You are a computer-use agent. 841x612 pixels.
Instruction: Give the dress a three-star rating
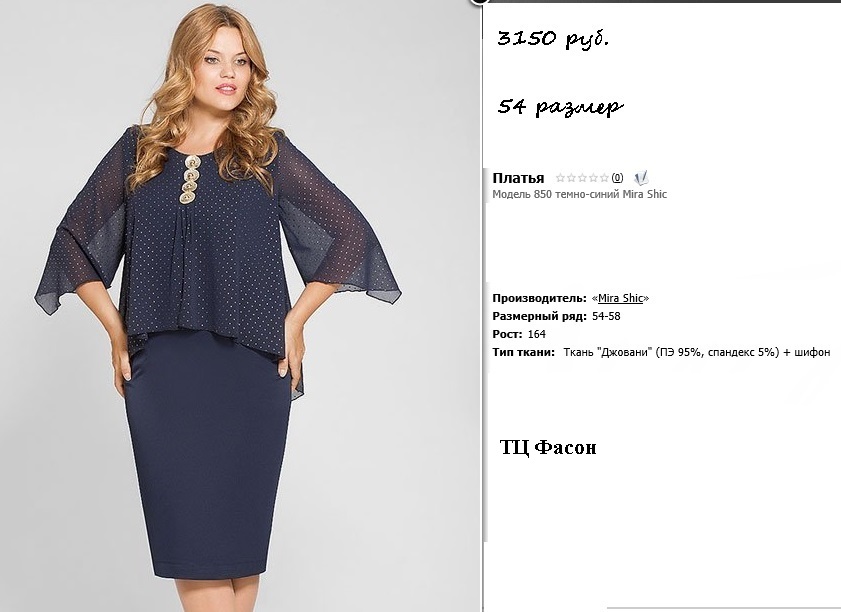pyautogui.click(x=582, y=178)
